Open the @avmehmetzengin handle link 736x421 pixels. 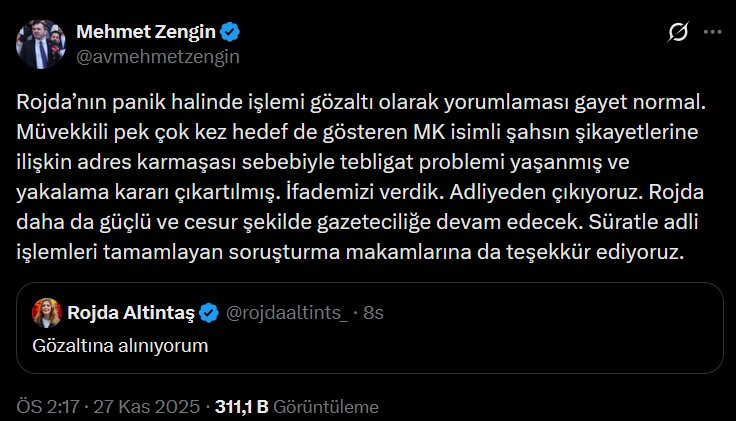click(x=158, y=56)
